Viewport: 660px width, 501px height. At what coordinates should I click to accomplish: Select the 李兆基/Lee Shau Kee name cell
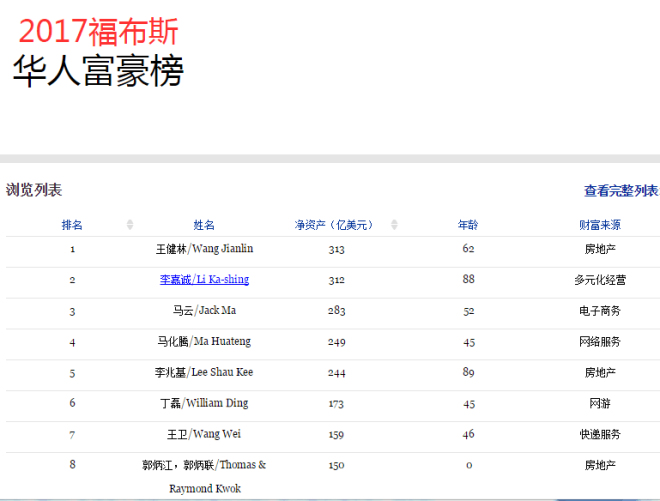(x=204, y=373)
